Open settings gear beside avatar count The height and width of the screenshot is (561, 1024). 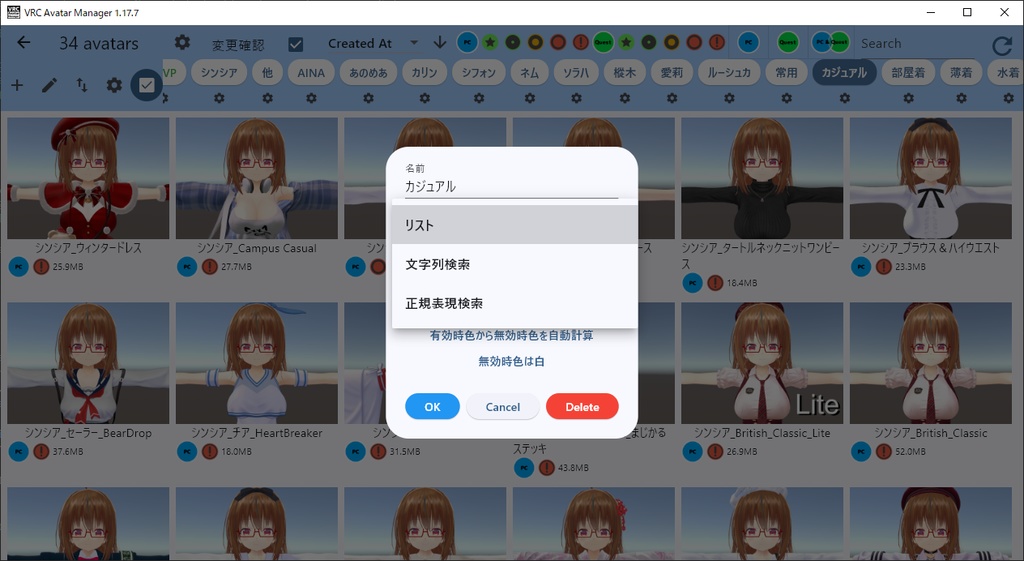point(182,42)
